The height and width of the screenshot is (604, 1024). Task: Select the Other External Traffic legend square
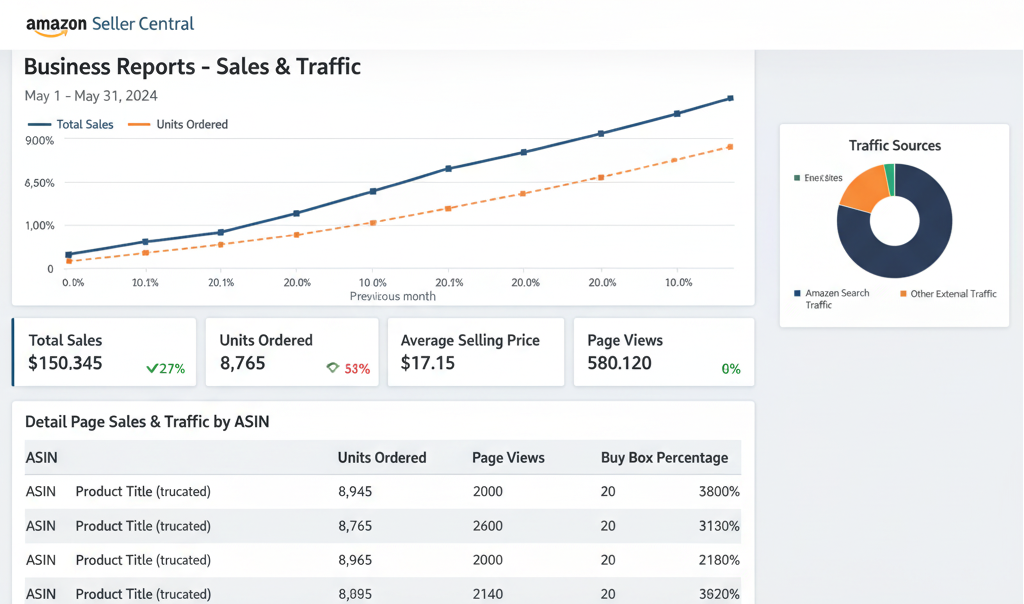click(x=904, y=293)
